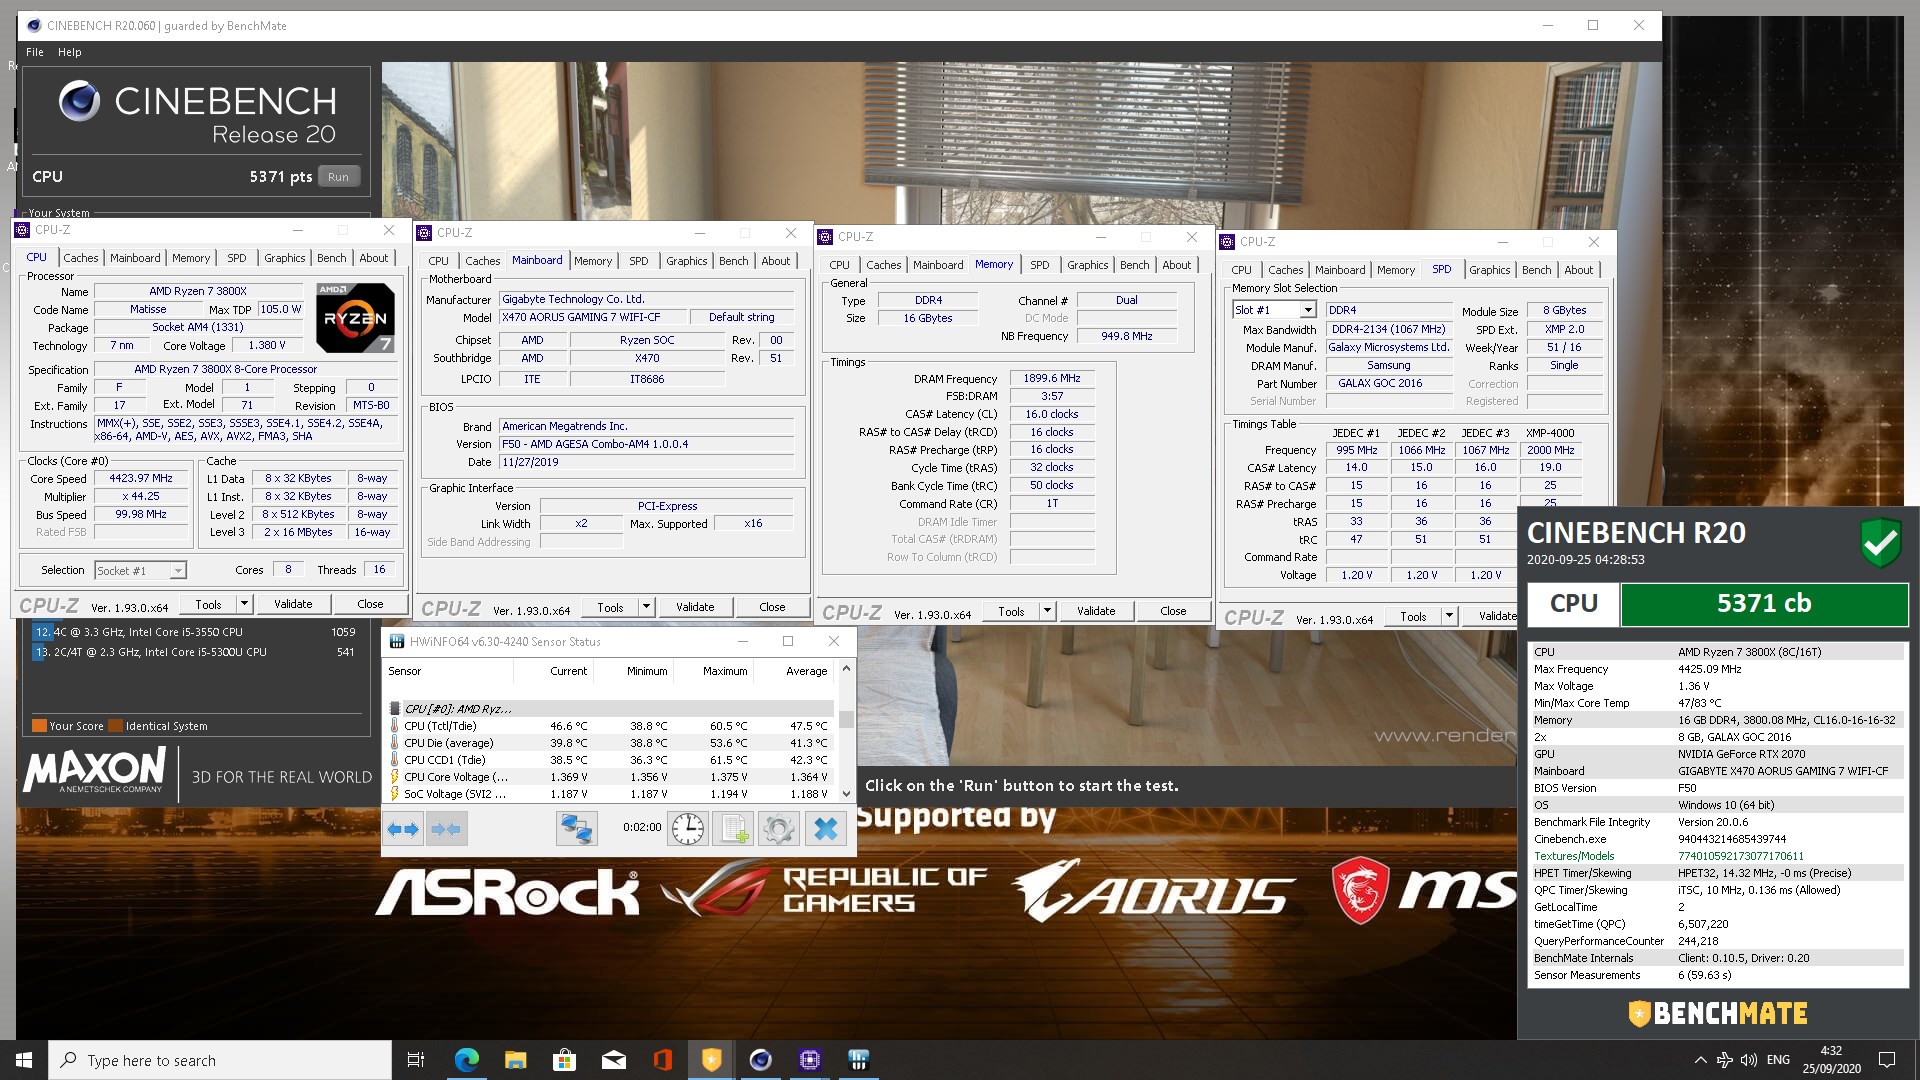Open the Office taskbar icon

(662, 1060)
